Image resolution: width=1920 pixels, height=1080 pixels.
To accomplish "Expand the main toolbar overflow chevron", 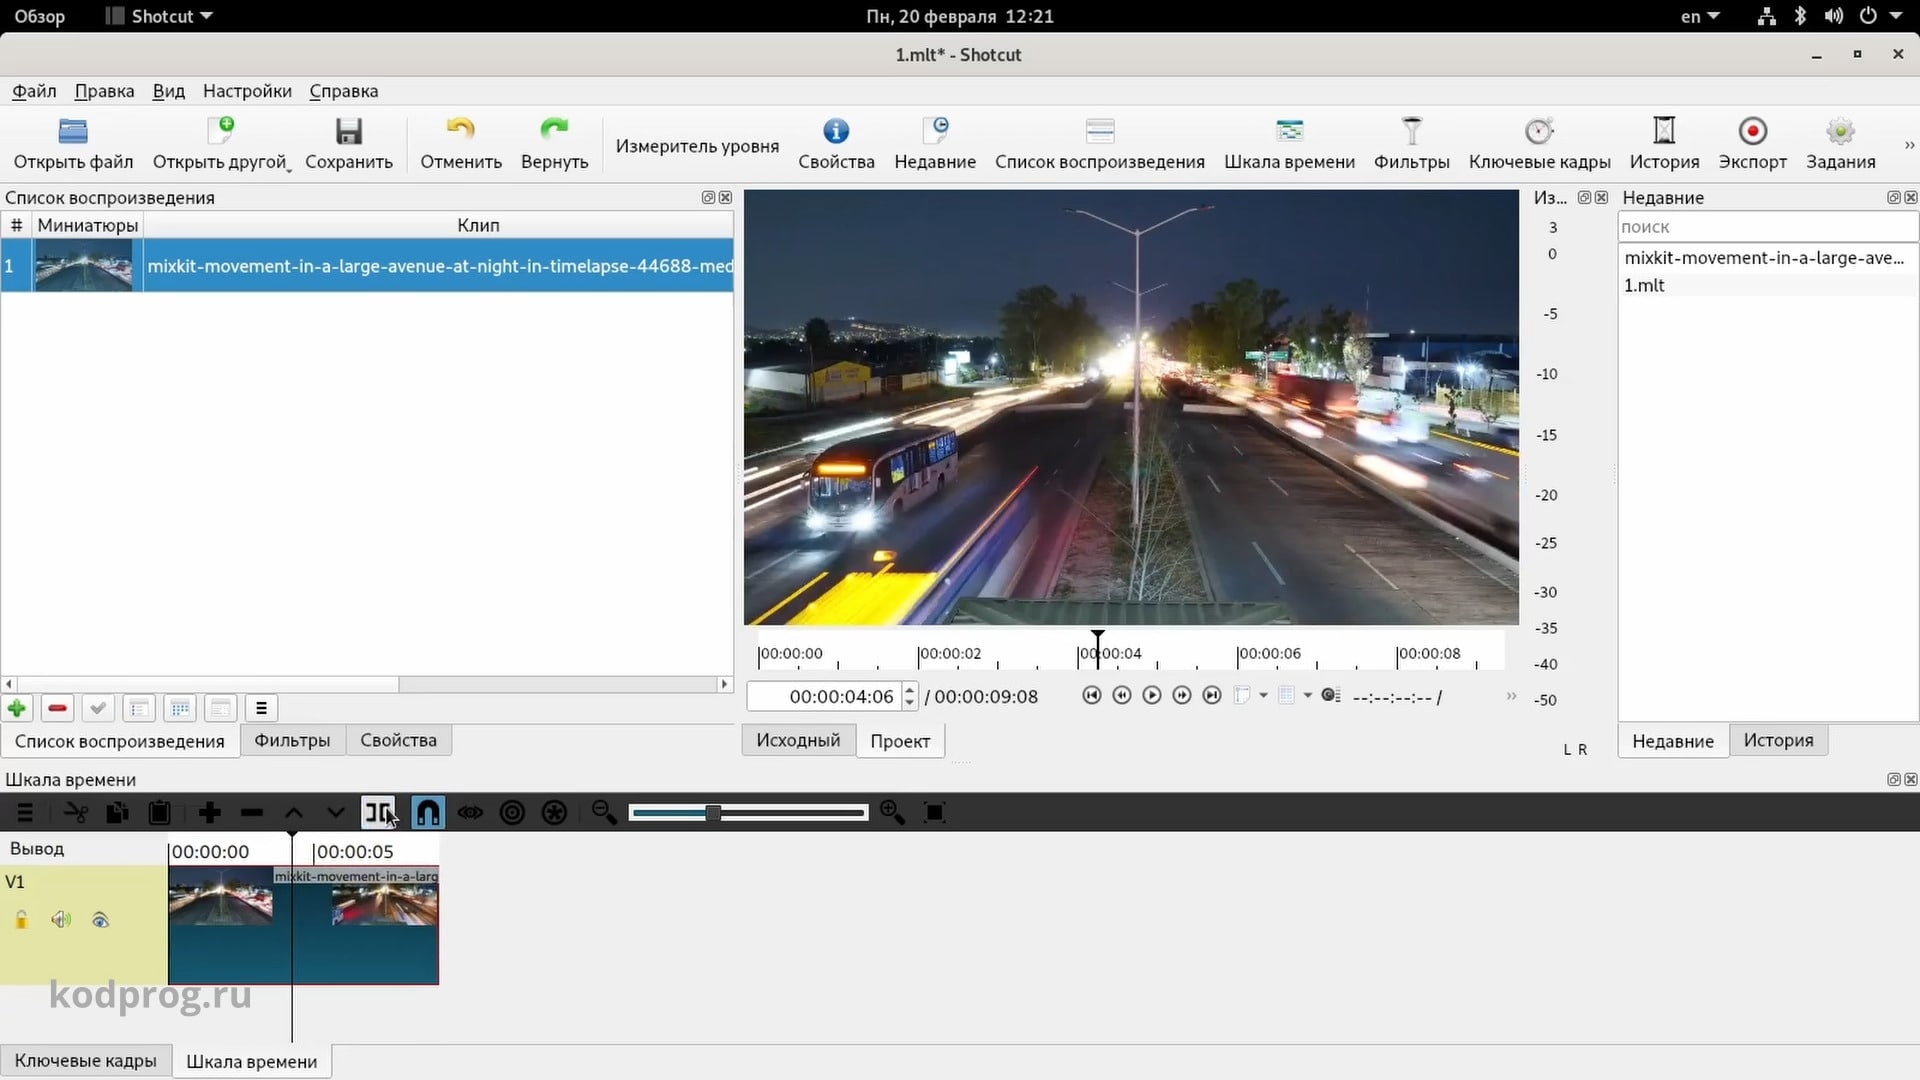I will click(x=1909, y=146).
